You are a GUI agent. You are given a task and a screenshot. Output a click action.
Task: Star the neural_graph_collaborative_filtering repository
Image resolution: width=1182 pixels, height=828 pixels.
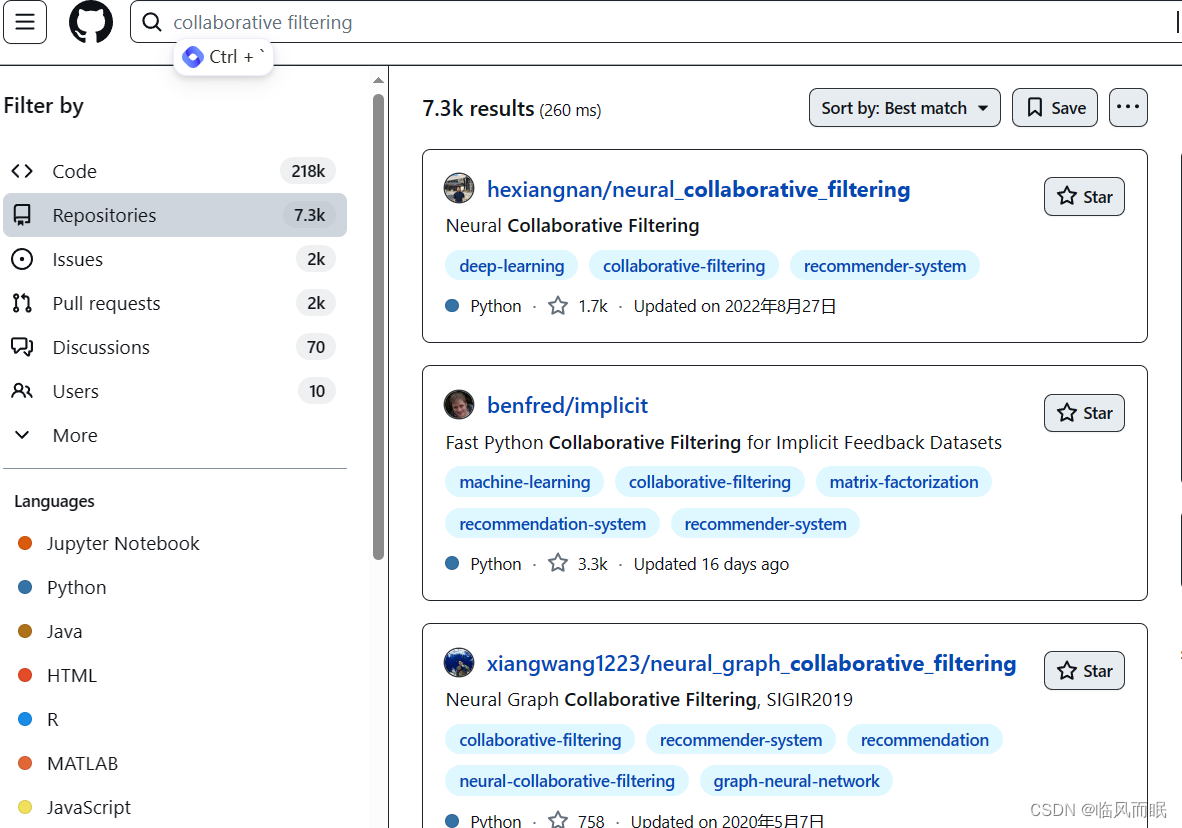click(x=1084, y=671)
